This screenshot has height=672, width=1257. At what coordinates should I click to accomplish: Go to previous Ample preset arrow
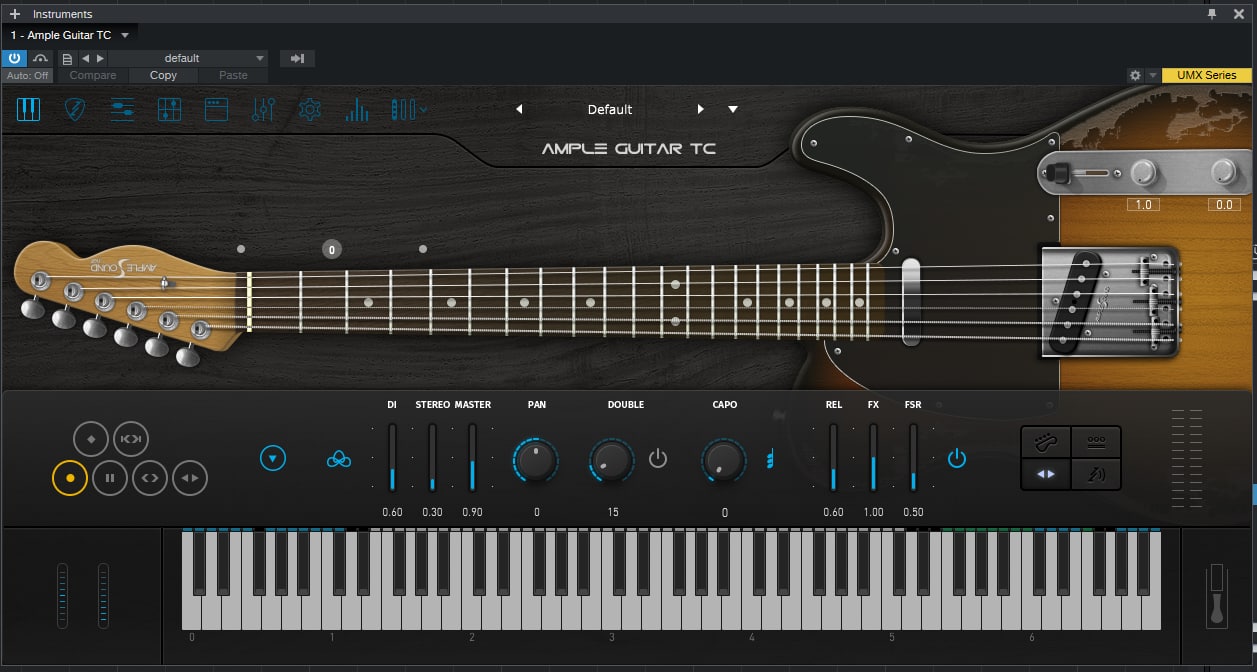pyautogui.click(x=519, y=109)
